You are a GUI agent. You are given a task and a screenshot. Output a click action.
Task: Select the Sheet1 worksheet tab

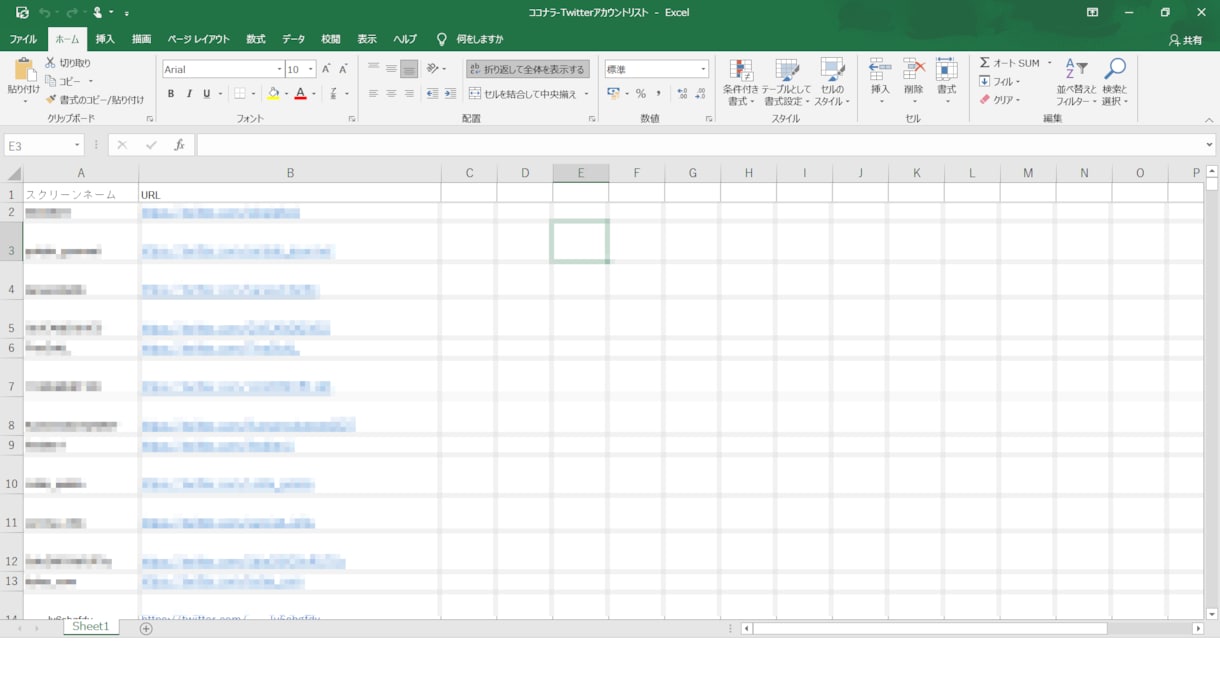point(90,627)
